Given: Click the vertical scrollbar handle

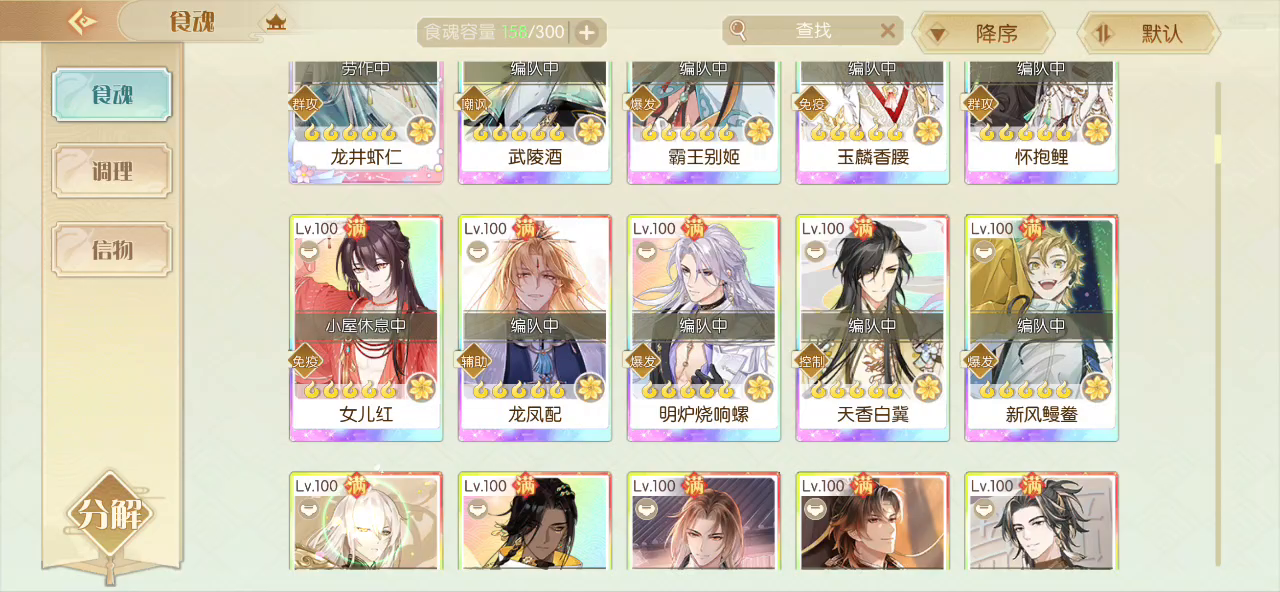Looking at the screenshot, I should click(1218, 148).
